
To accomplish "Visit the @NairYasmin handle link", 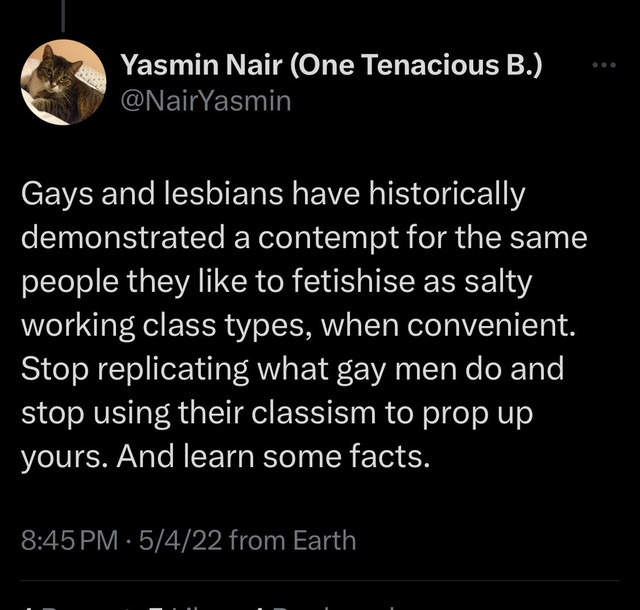I will tap(206, 101).
